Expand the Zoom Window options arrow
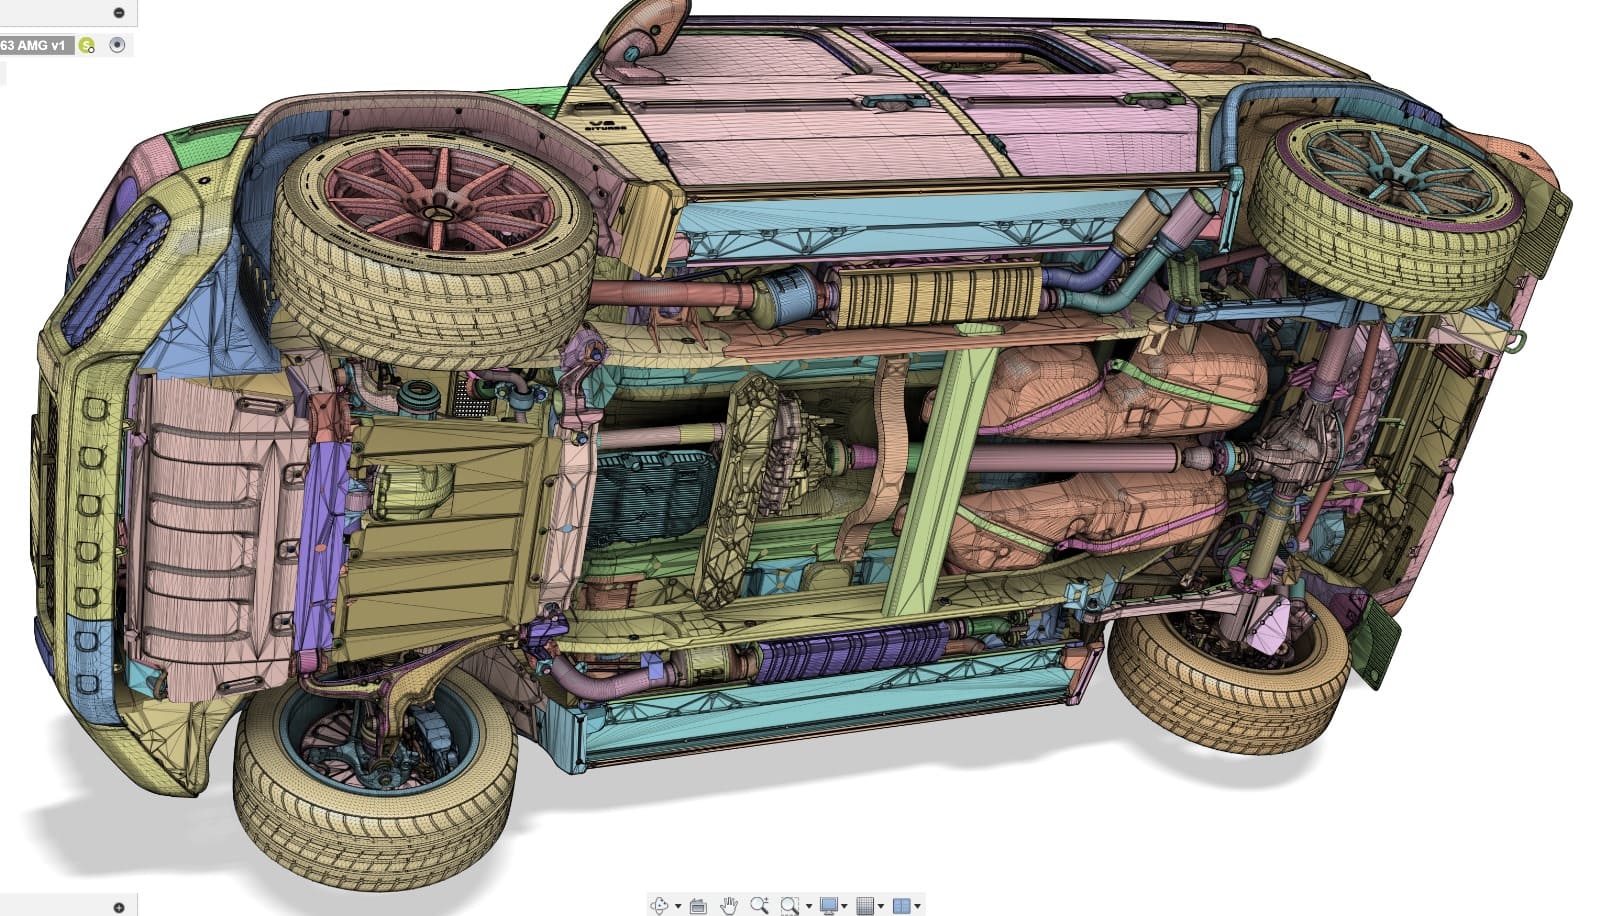 [x=808, y=907]
